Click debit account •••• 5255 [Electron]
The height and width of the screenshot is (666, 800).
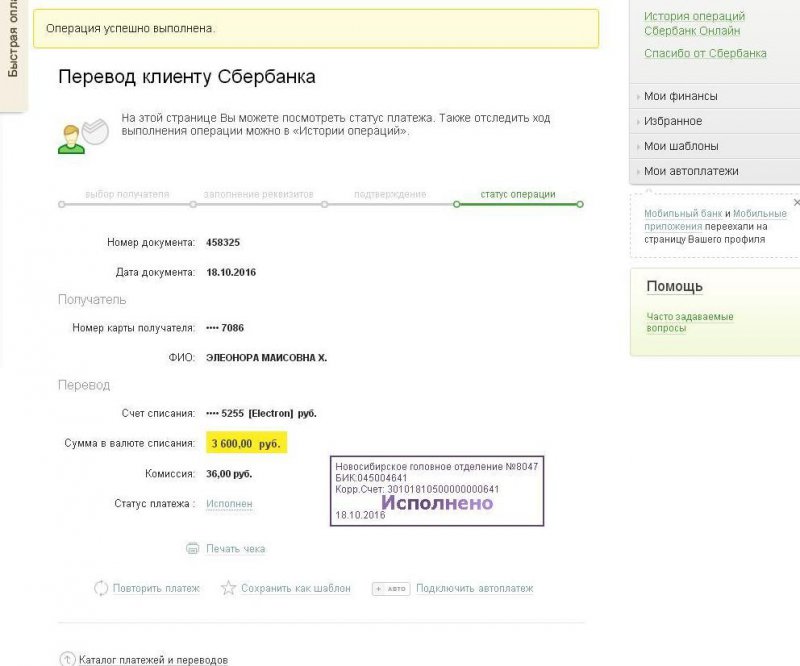[261, 413]
